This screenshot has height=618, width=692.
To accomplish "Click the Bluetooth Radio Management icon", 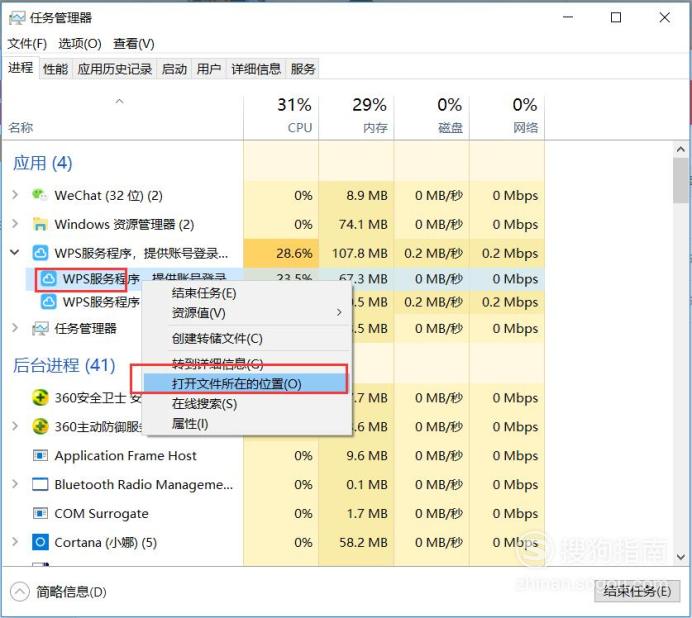I will [x=40, y=484].
